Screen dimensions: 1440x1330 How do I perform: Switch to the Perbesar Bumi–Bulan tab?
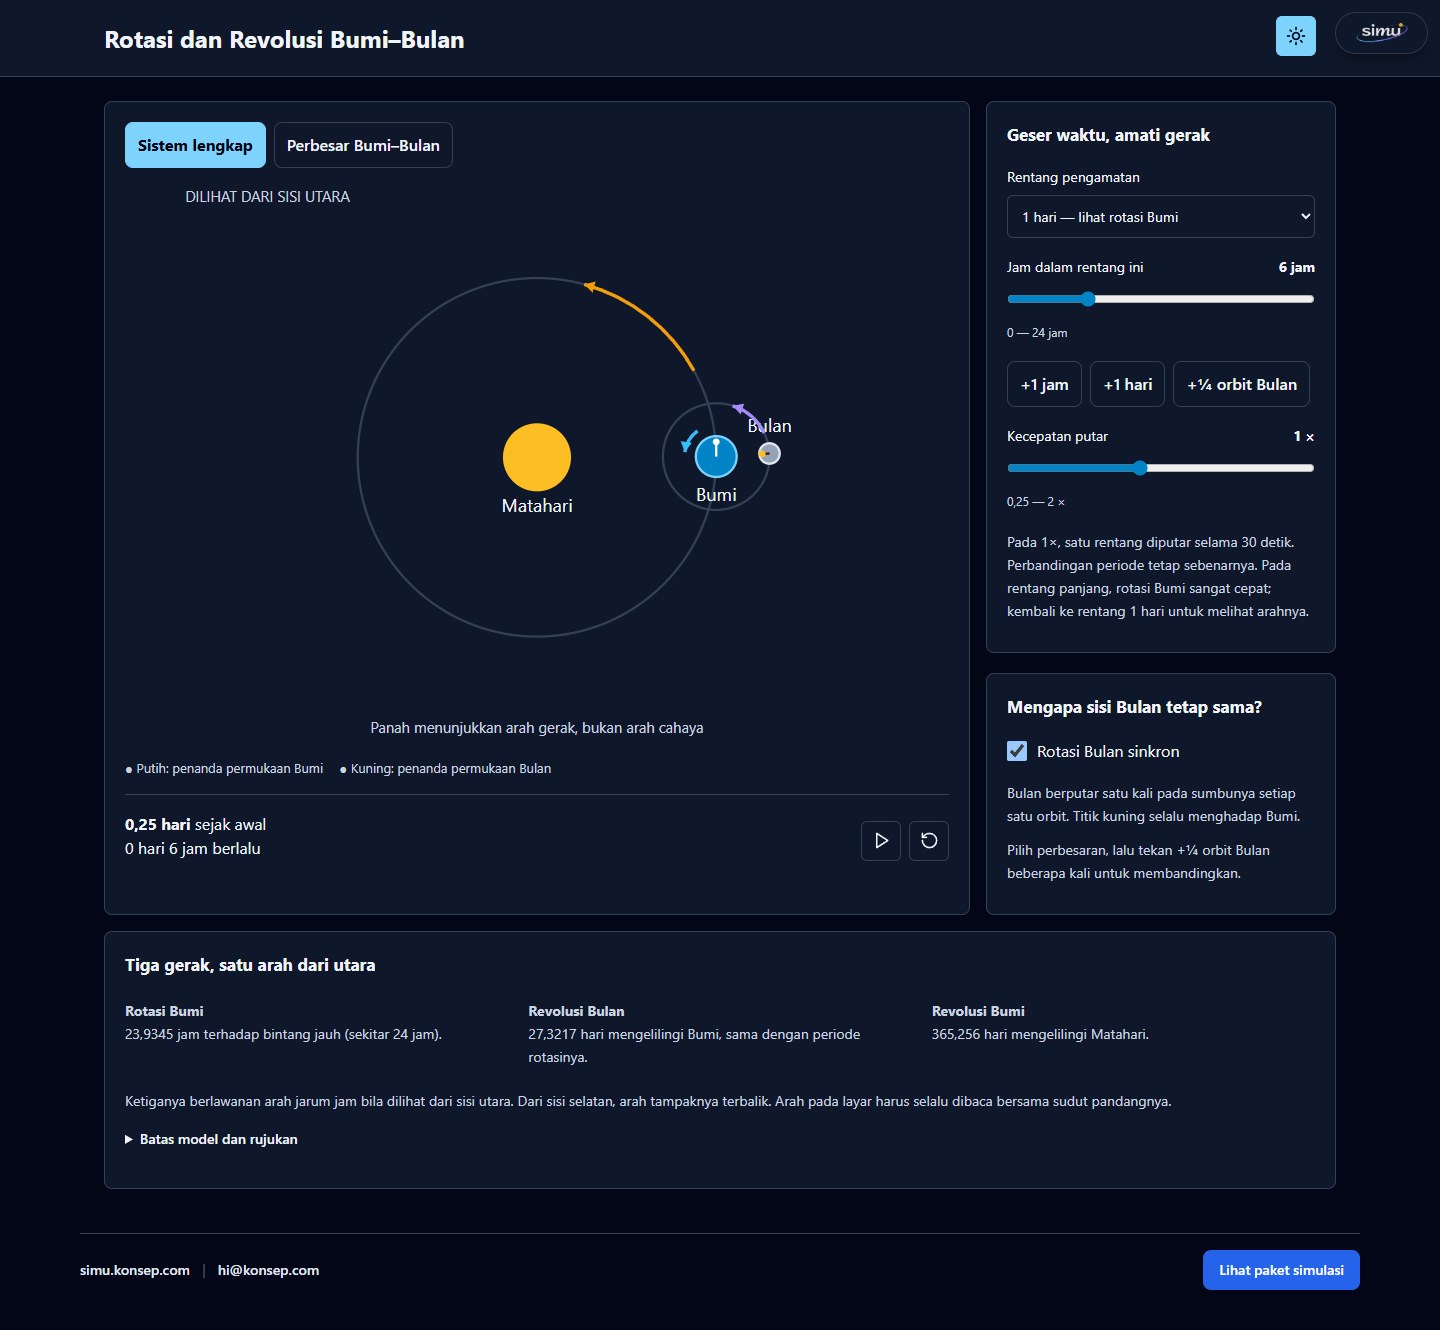point(363,145)
